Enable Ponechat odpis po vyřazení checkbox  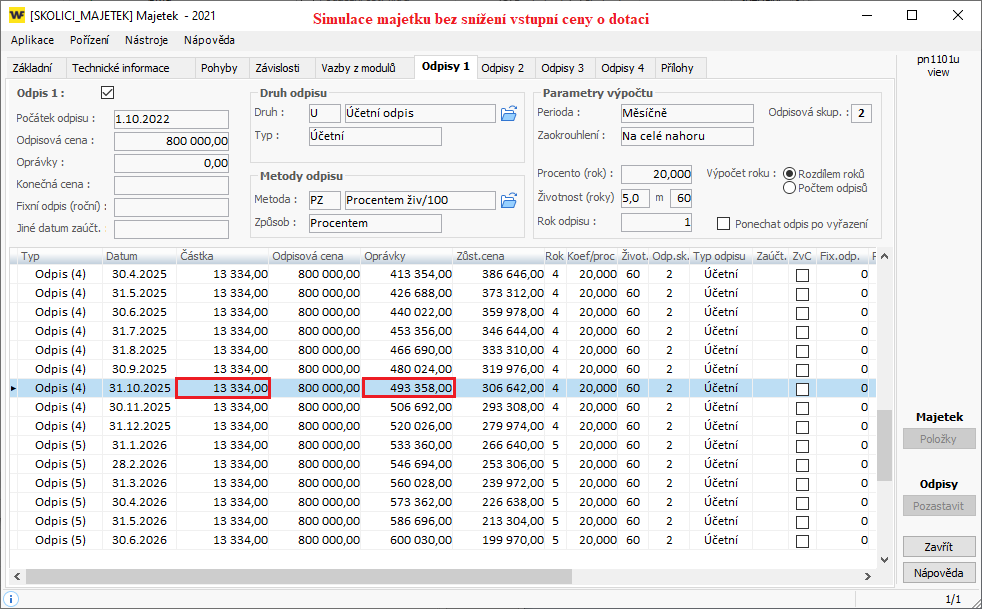click(724, 223)
